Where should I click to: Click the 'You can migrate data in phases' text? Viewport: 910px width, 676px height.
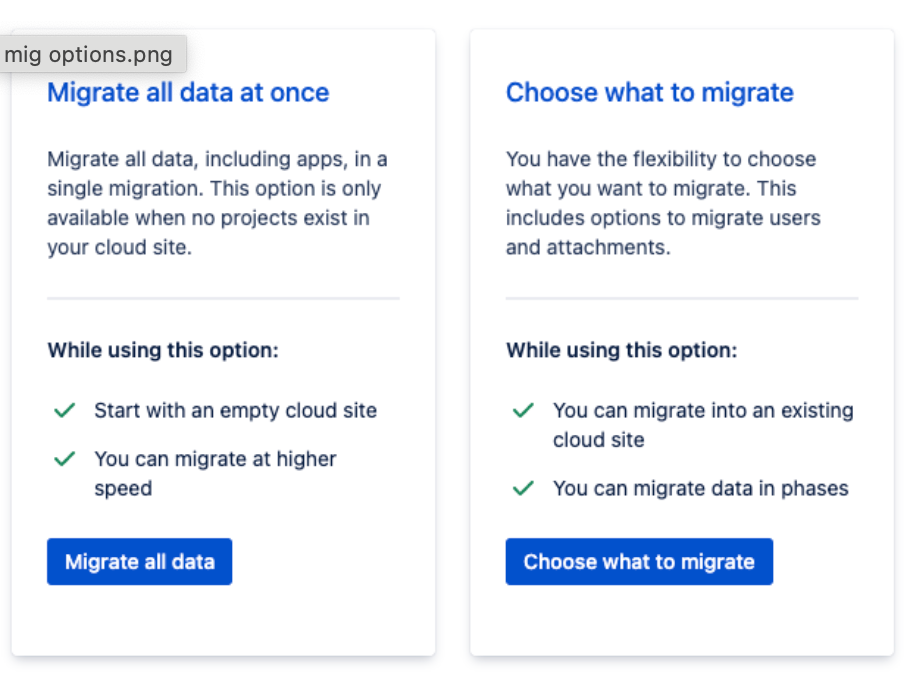coord(700,488)
